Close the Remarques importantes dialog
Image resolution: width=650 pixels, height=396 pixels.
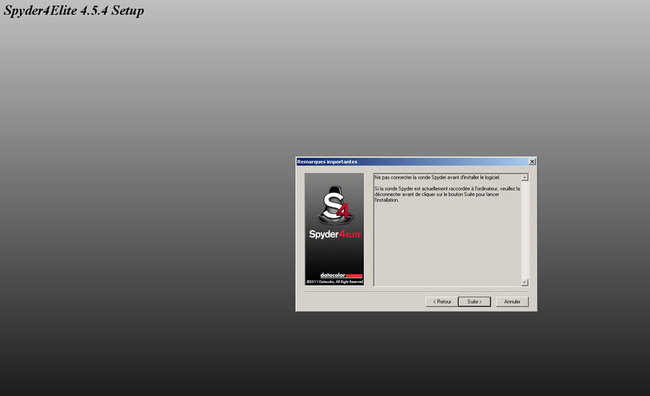[x=532, y=162]
